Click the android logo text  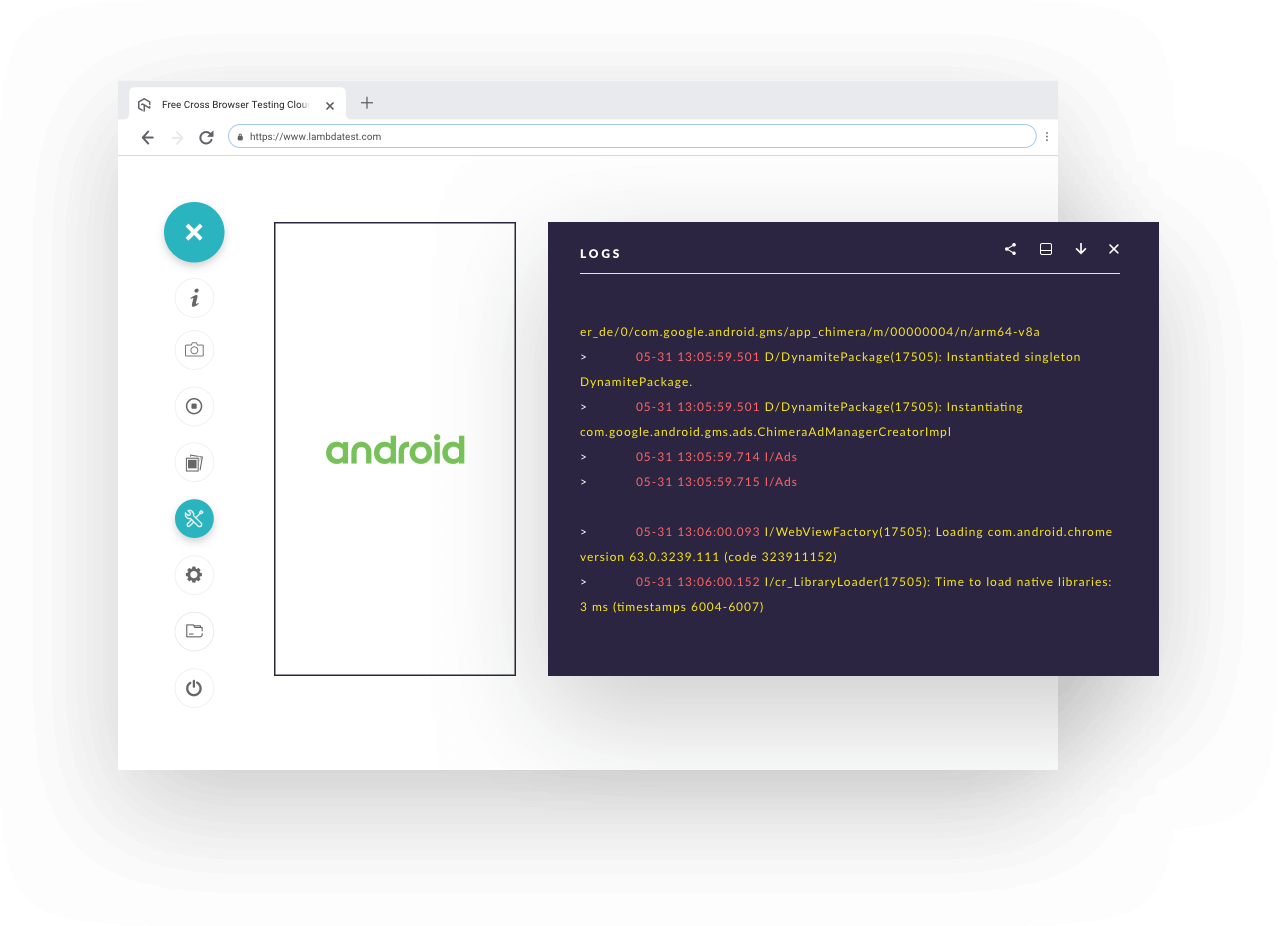pos(395,450)
